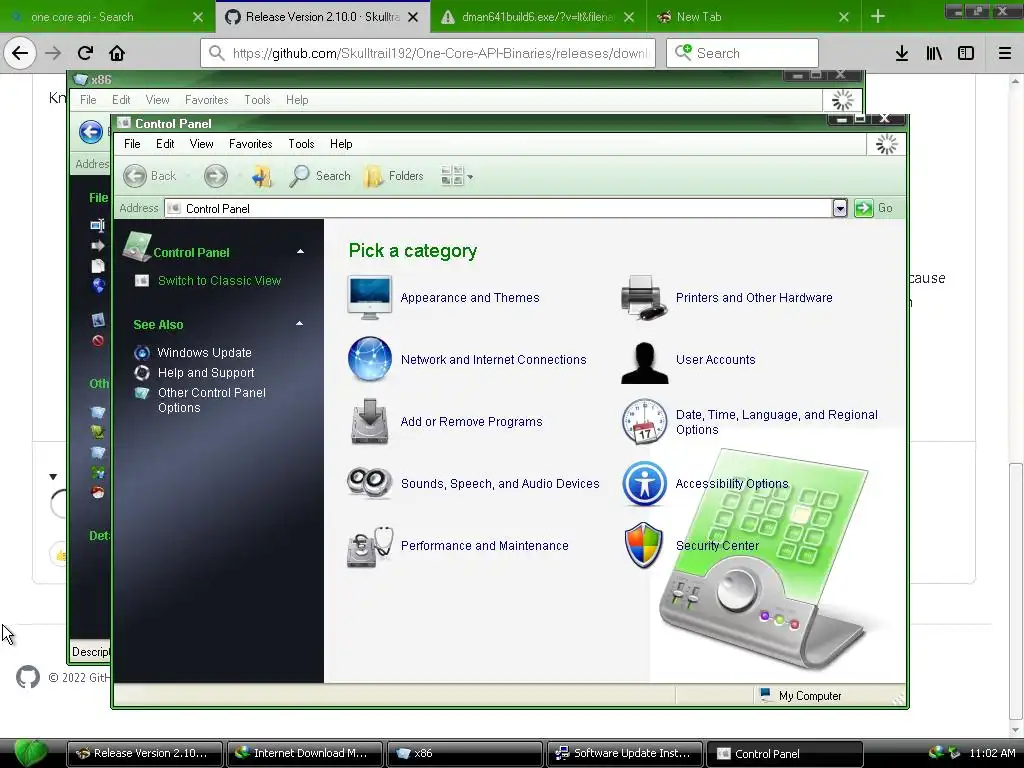The width and height of the screenshot is (1024, 768).
Task: Open Search in Control Panel toolbar
Action: click(320, 176)
